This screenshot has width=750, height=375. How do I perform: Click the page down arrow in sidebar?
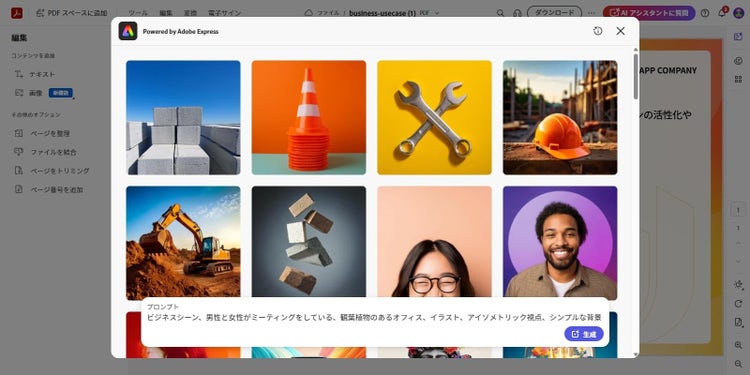click(738, 261)
